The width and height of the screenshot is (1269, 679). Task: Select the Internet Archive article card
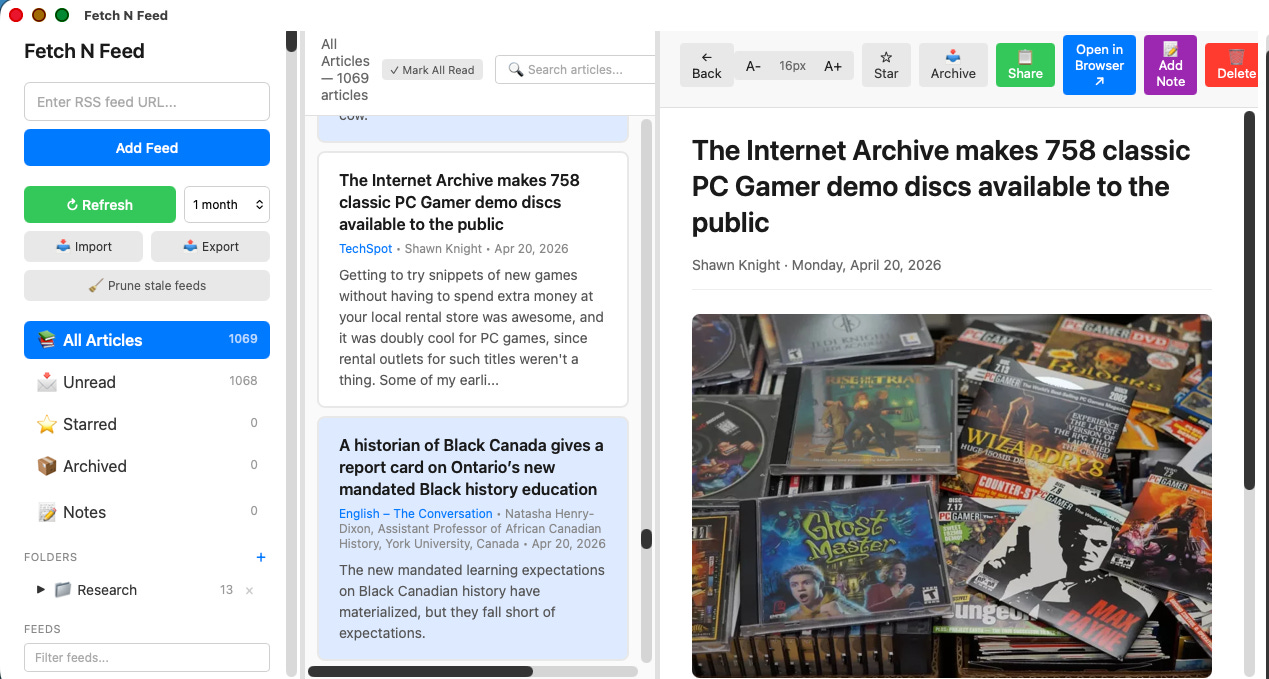coord(473,279)
